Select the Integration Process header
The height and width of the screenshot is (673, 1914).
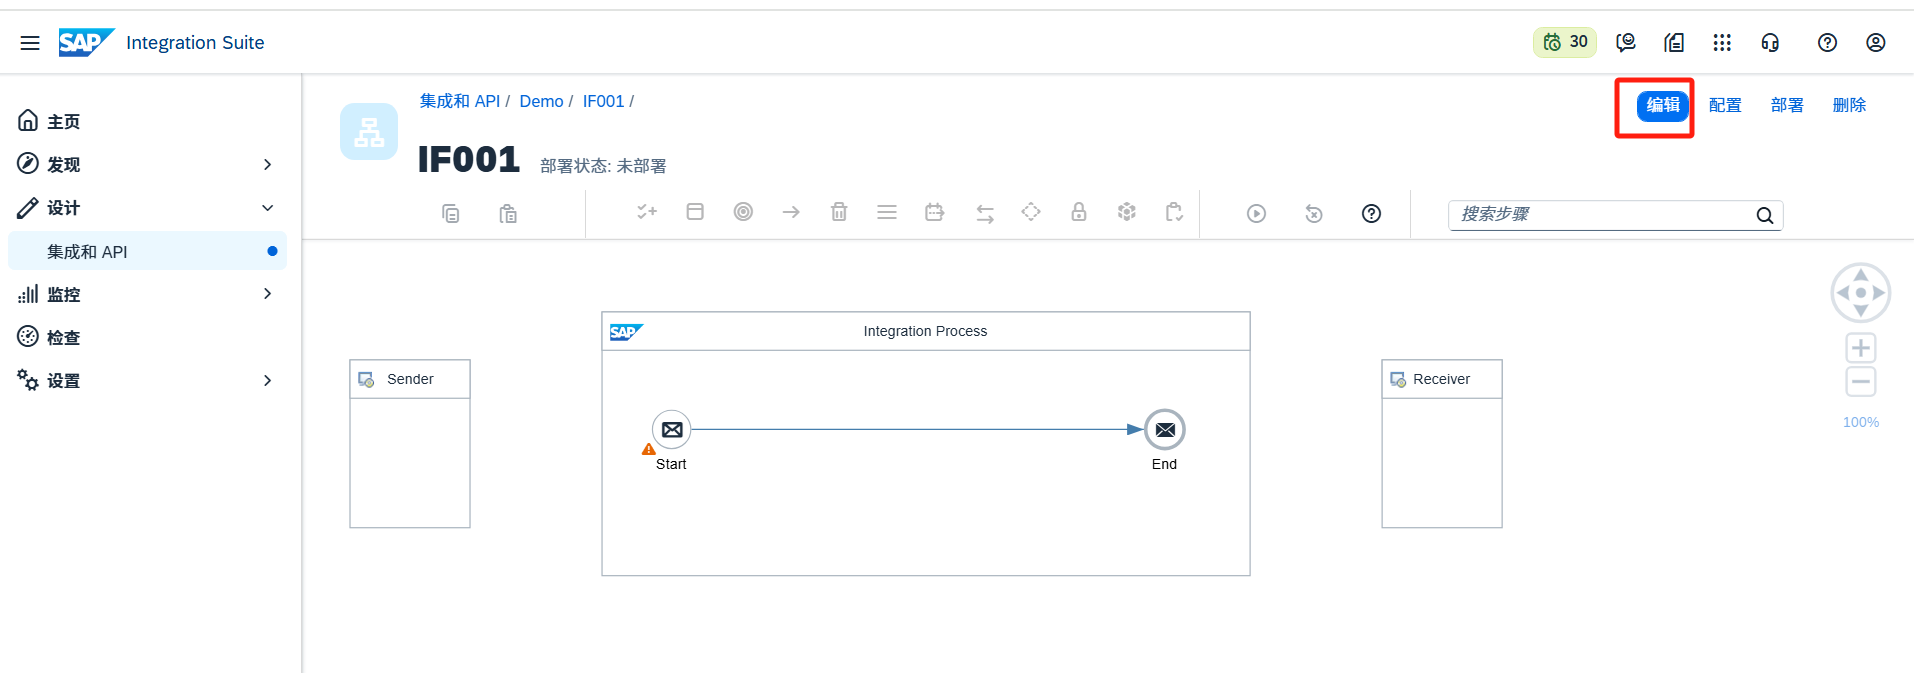tap(926, 331)
